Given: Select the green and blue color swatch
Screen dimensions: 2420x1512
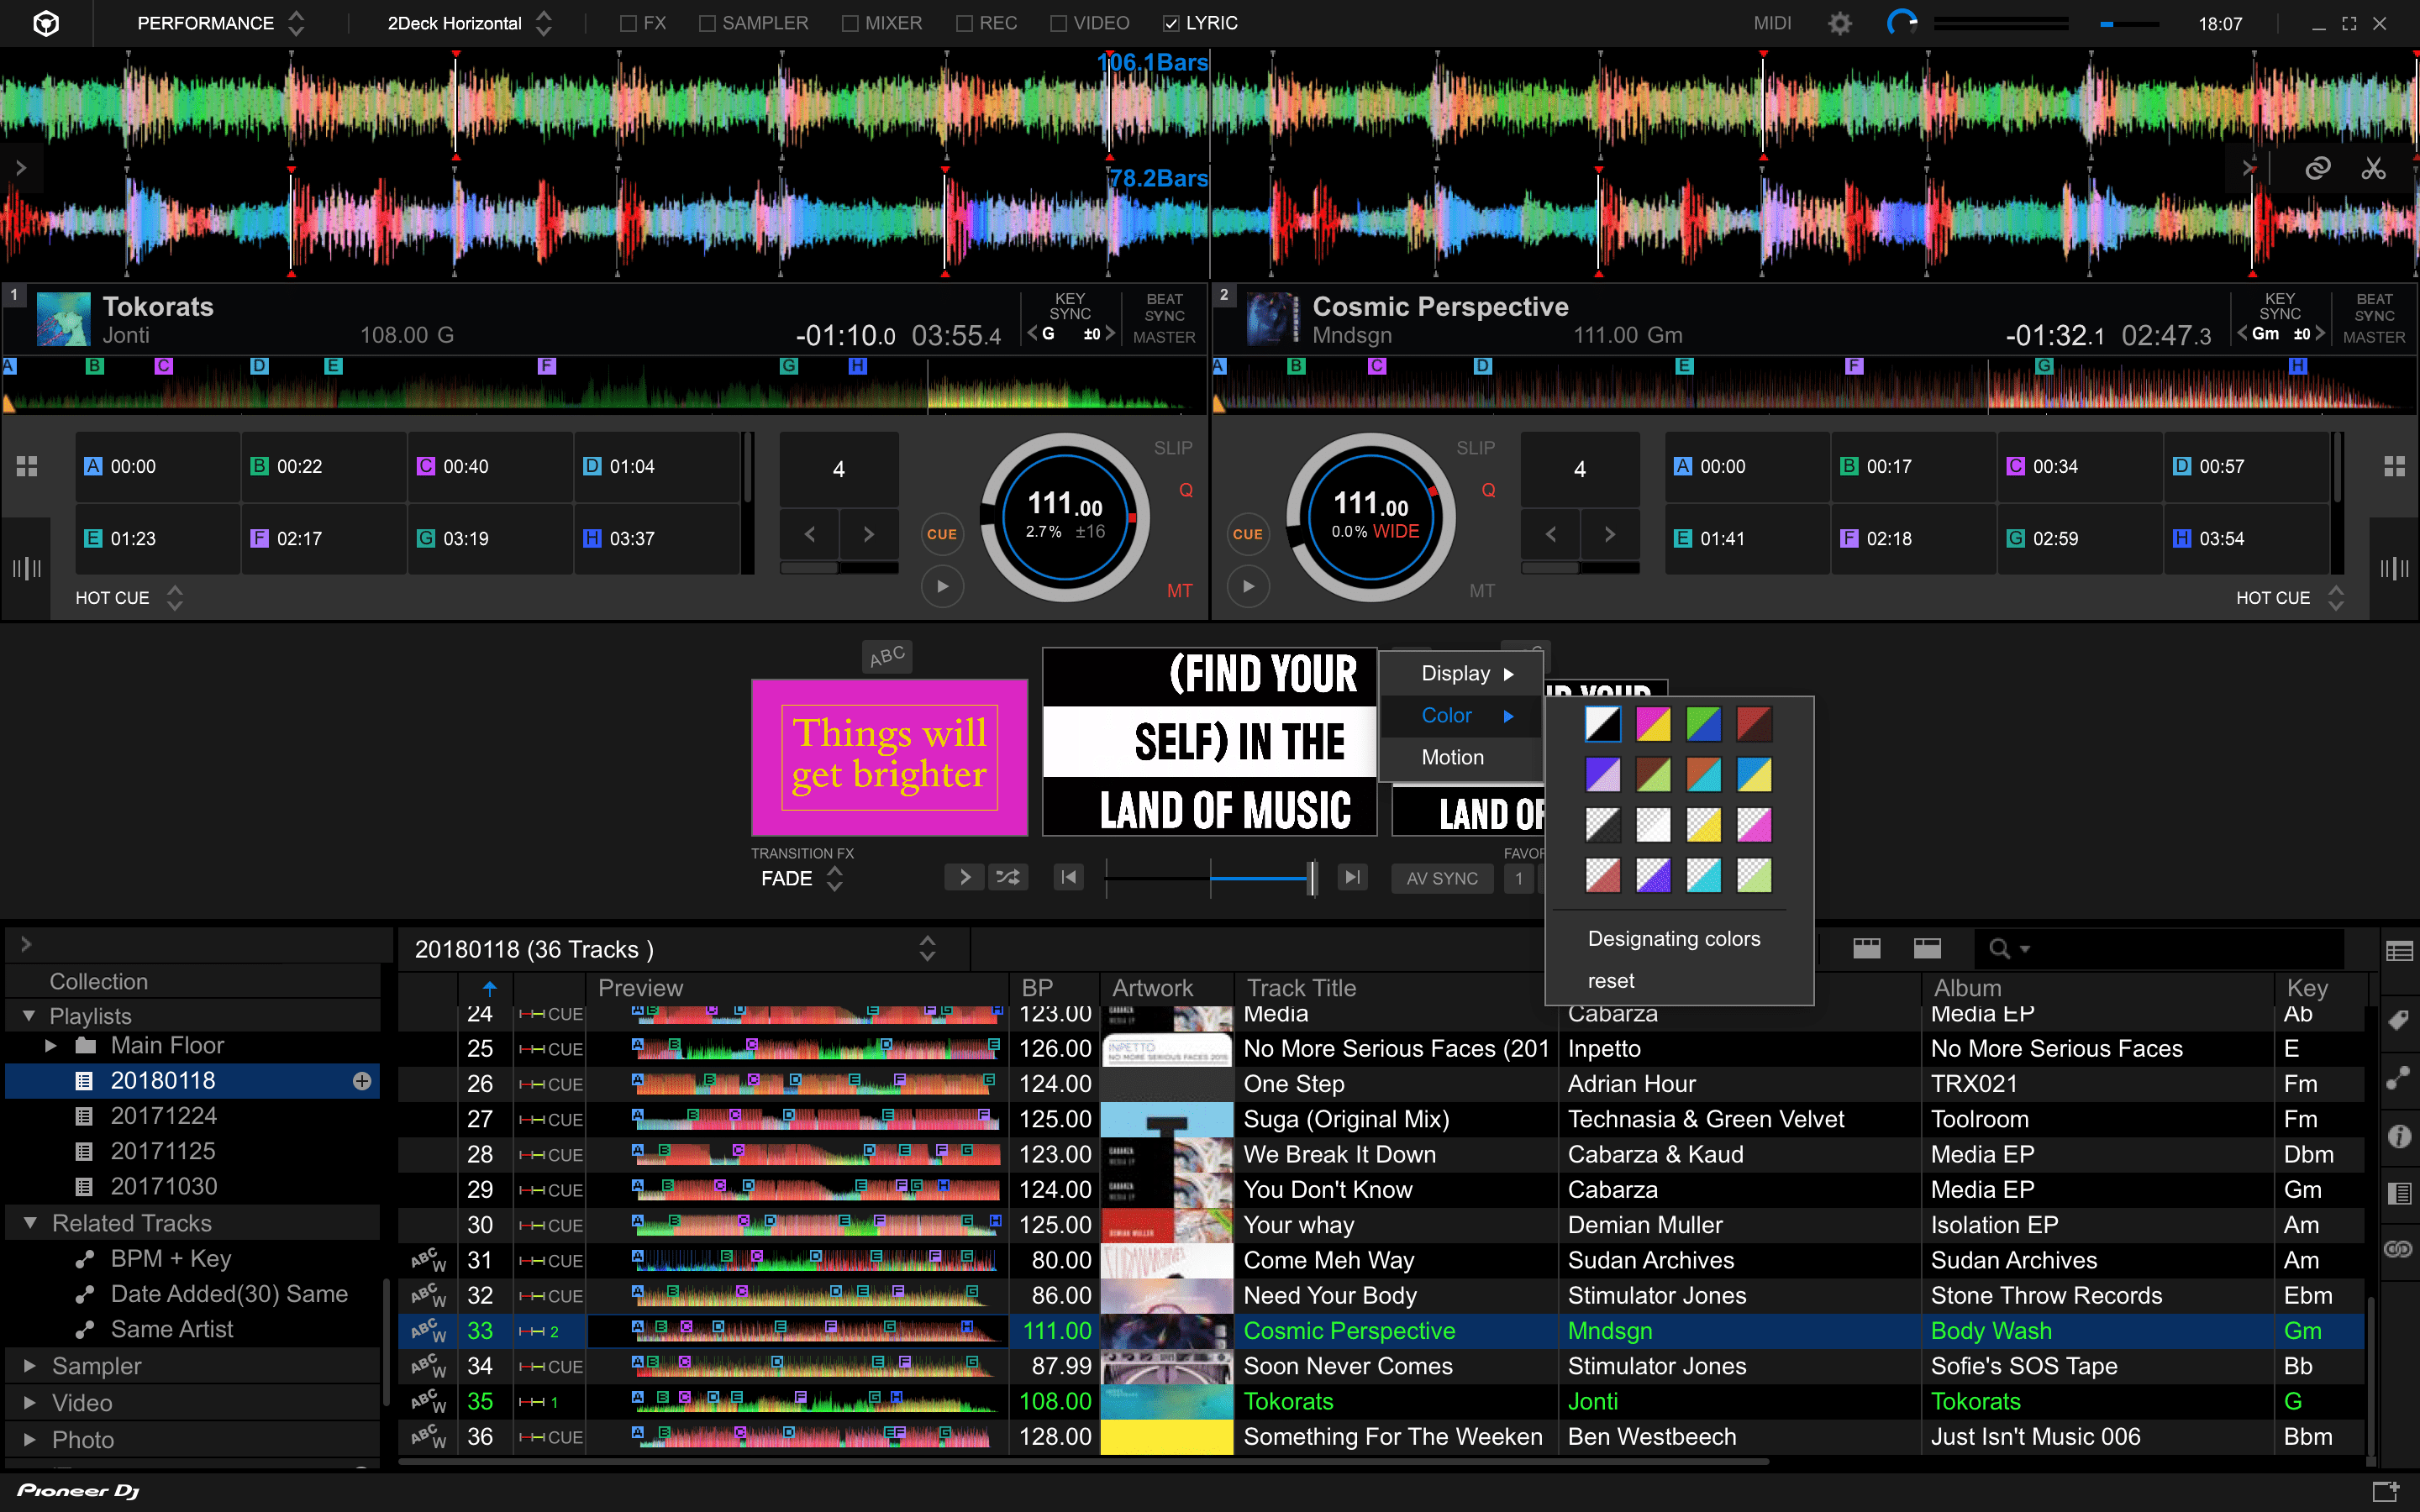Looking at the screenshot, I should [x=1703, y=724].
